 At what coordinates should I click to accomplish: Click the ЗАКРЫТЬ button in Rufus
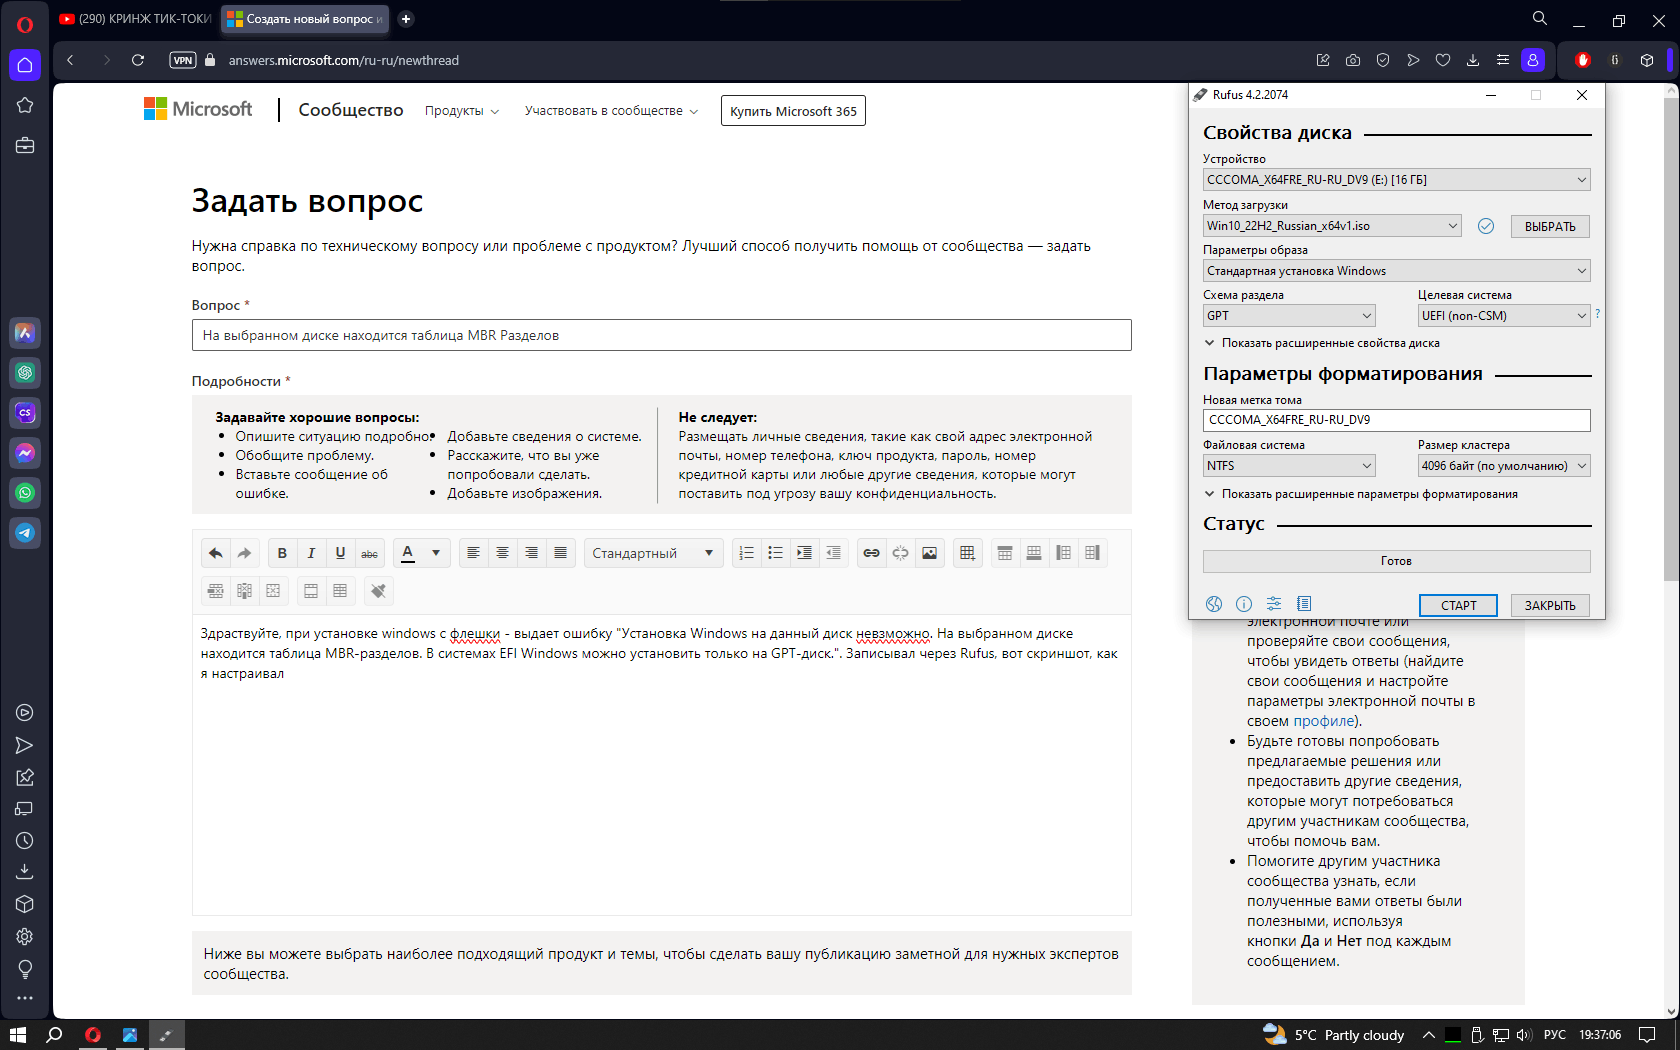pos(1550,605)
